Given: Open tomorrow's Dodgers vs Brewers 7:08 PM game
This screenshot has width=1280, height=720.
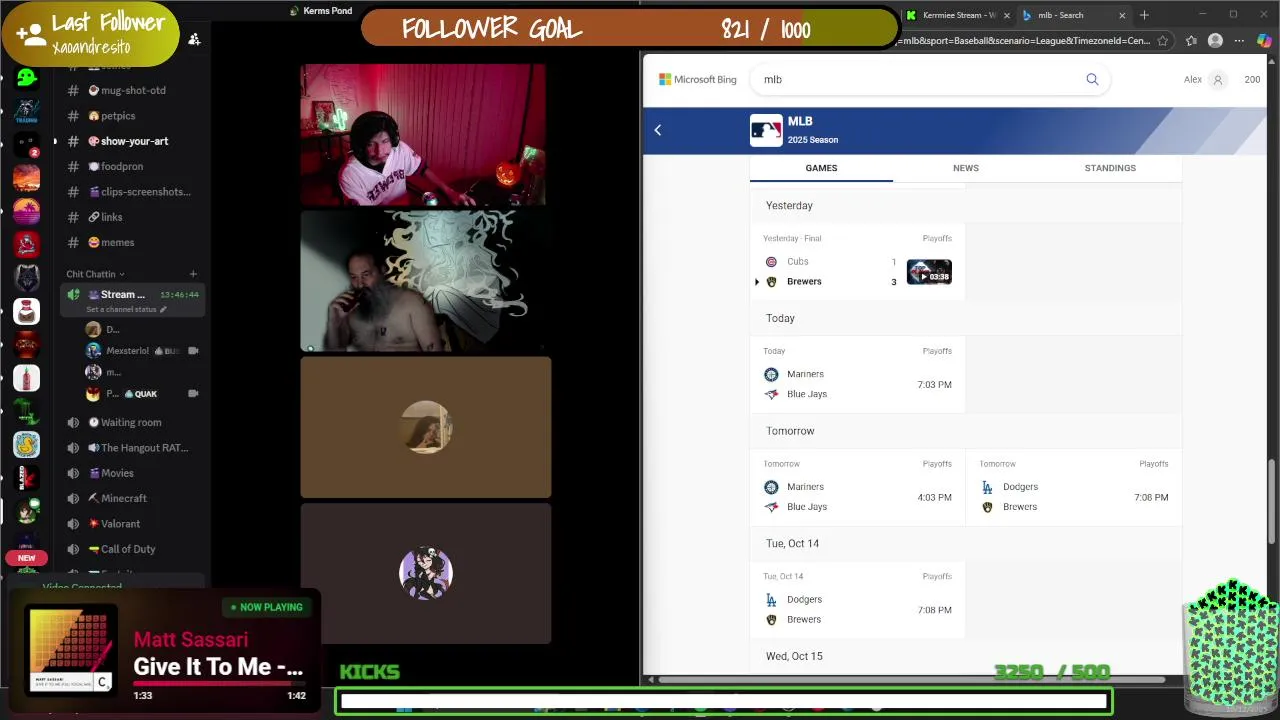Looking at the screenshot, I should click(1074, 487).
